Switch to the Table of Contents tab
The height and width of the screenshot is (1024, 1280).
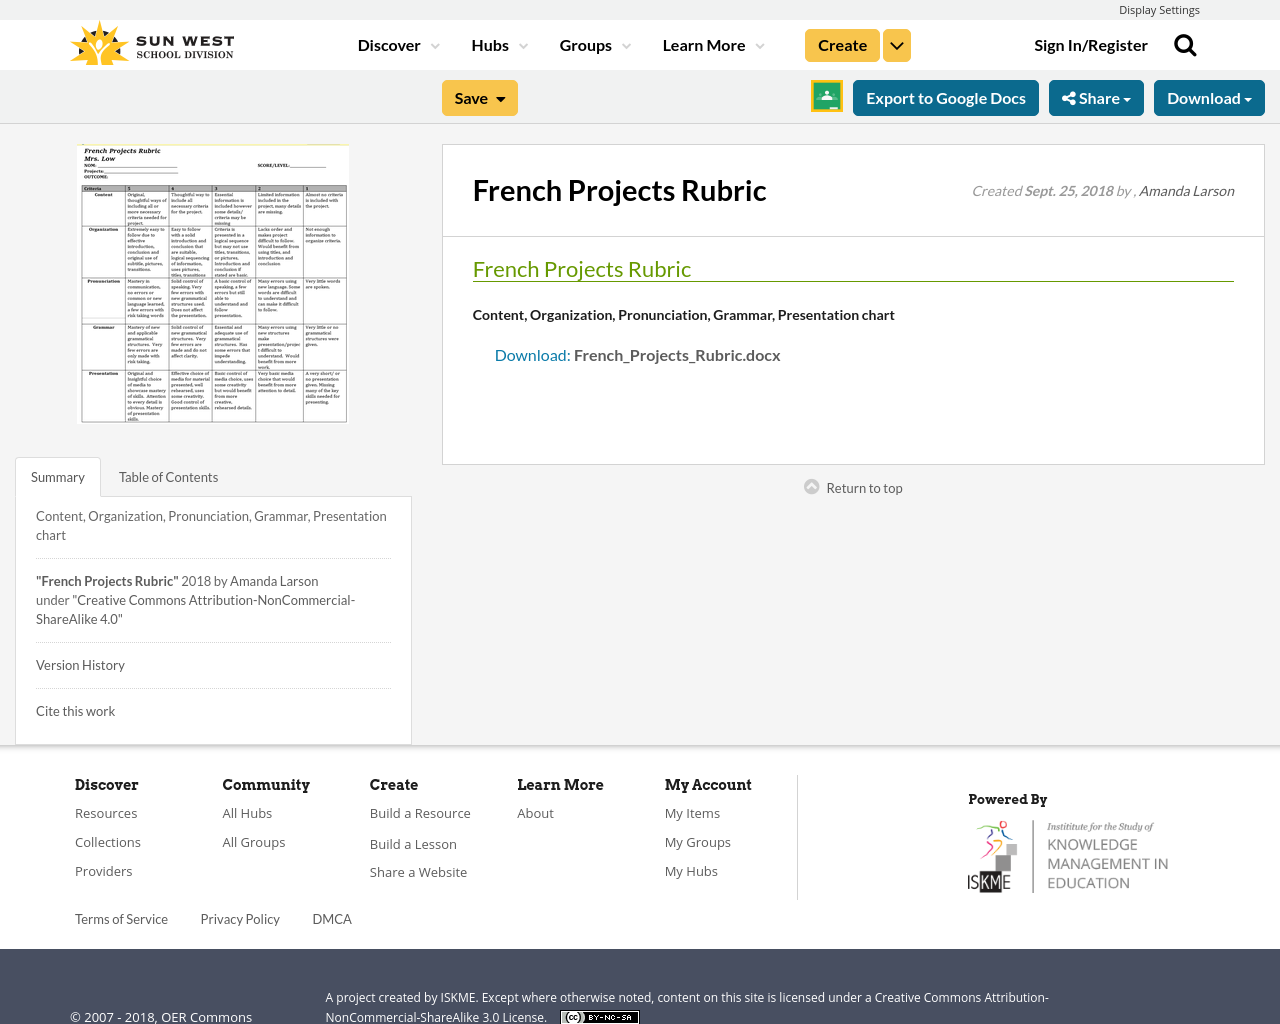[168, 476]
